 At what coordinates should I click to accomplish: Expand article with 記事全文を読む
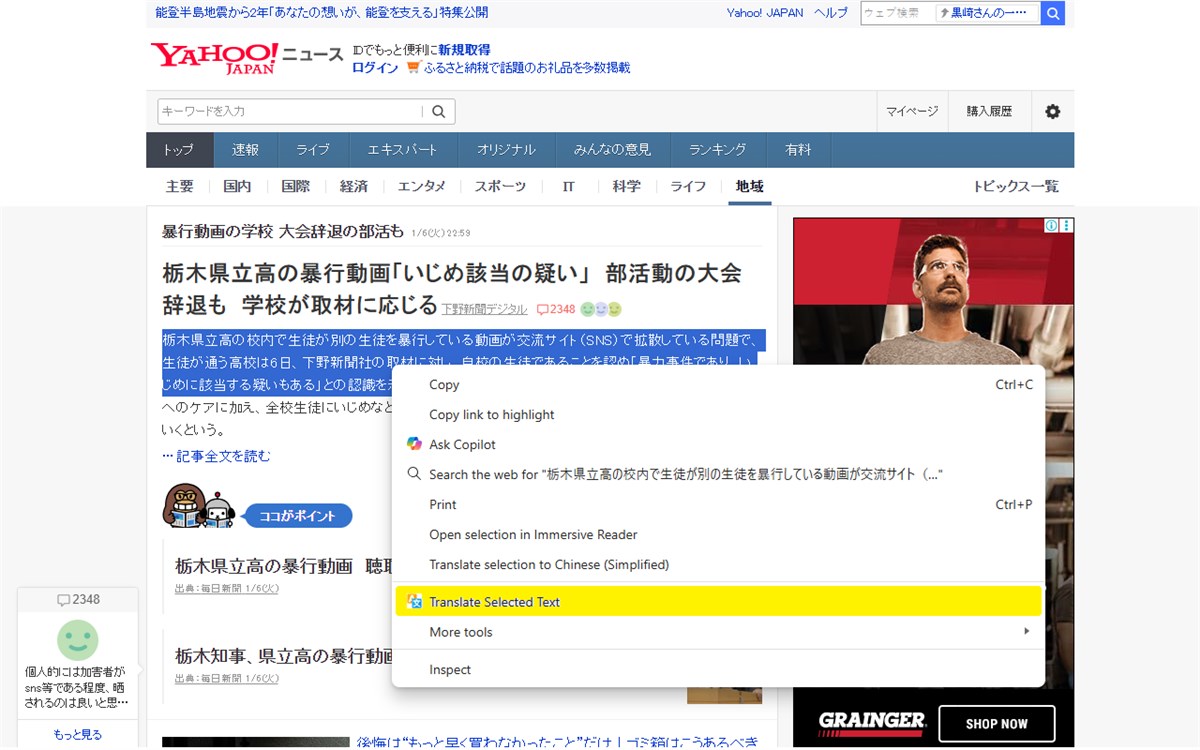216,456
